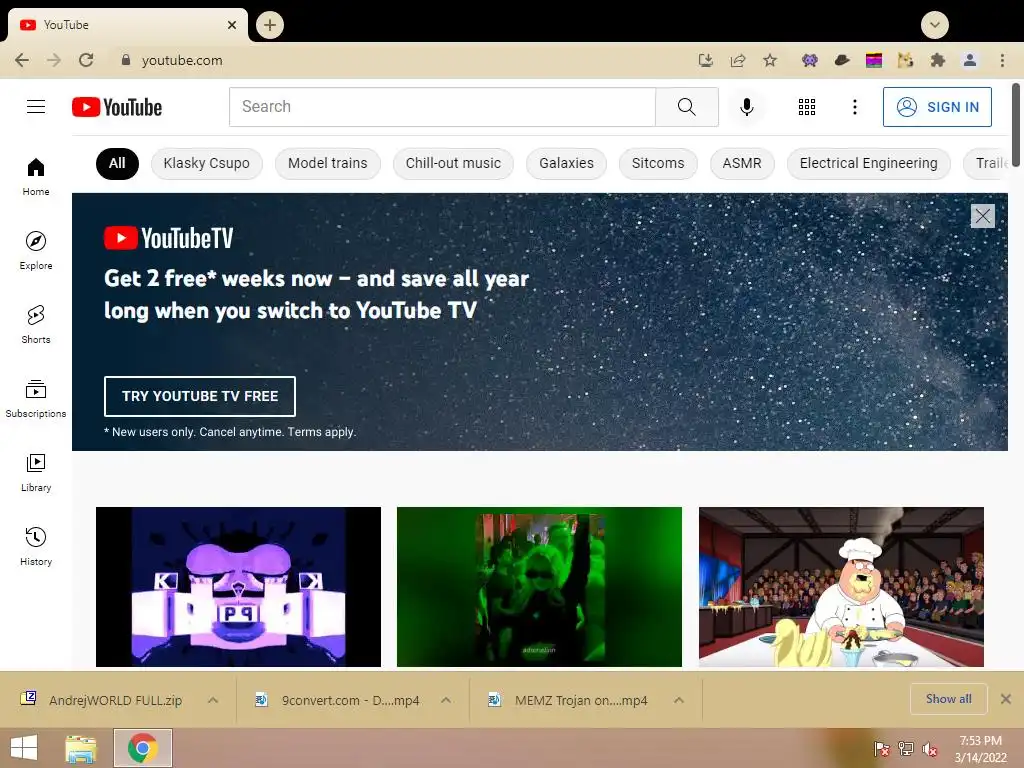Screen dimensions: 1024x768
Task: Open the Klasky Csupo purple face thumbnail
Action: 238,587
